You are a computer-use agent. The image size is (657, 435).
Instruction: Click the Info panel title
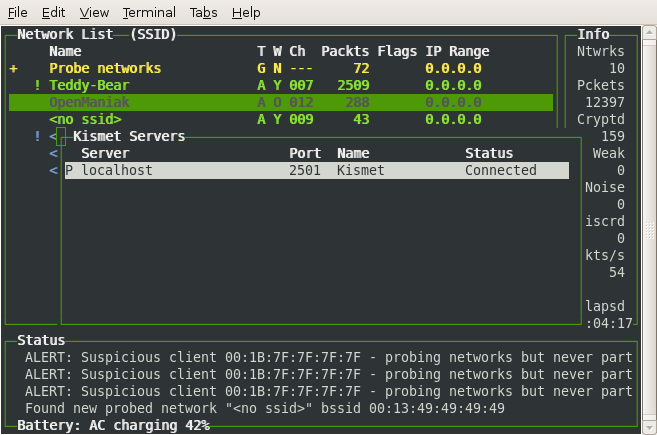pyautogui.click(x=593, y=34)
